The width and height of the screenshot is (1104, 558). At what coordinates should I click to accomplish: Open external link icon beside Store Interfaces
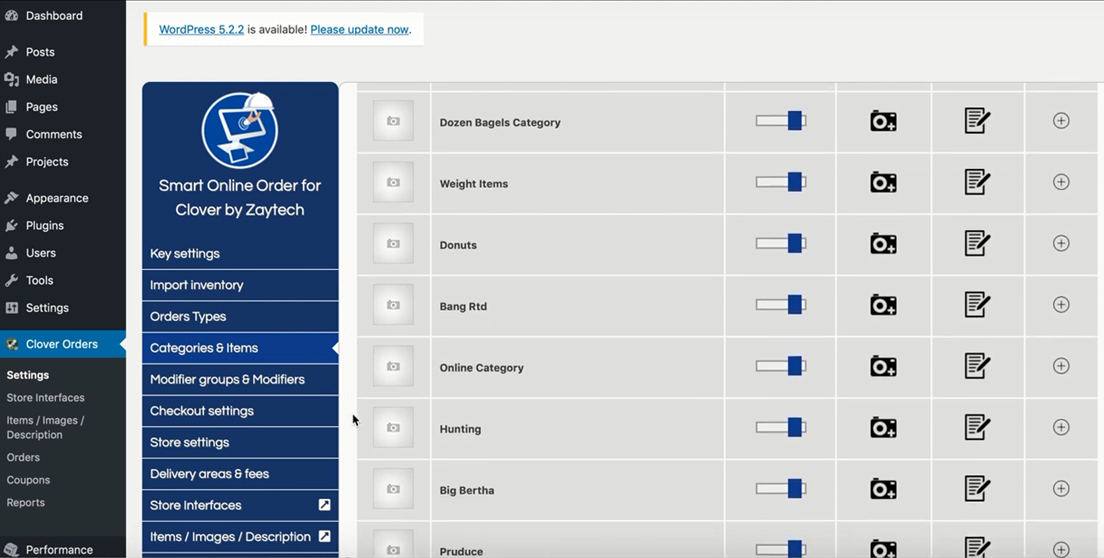(325, 505)
